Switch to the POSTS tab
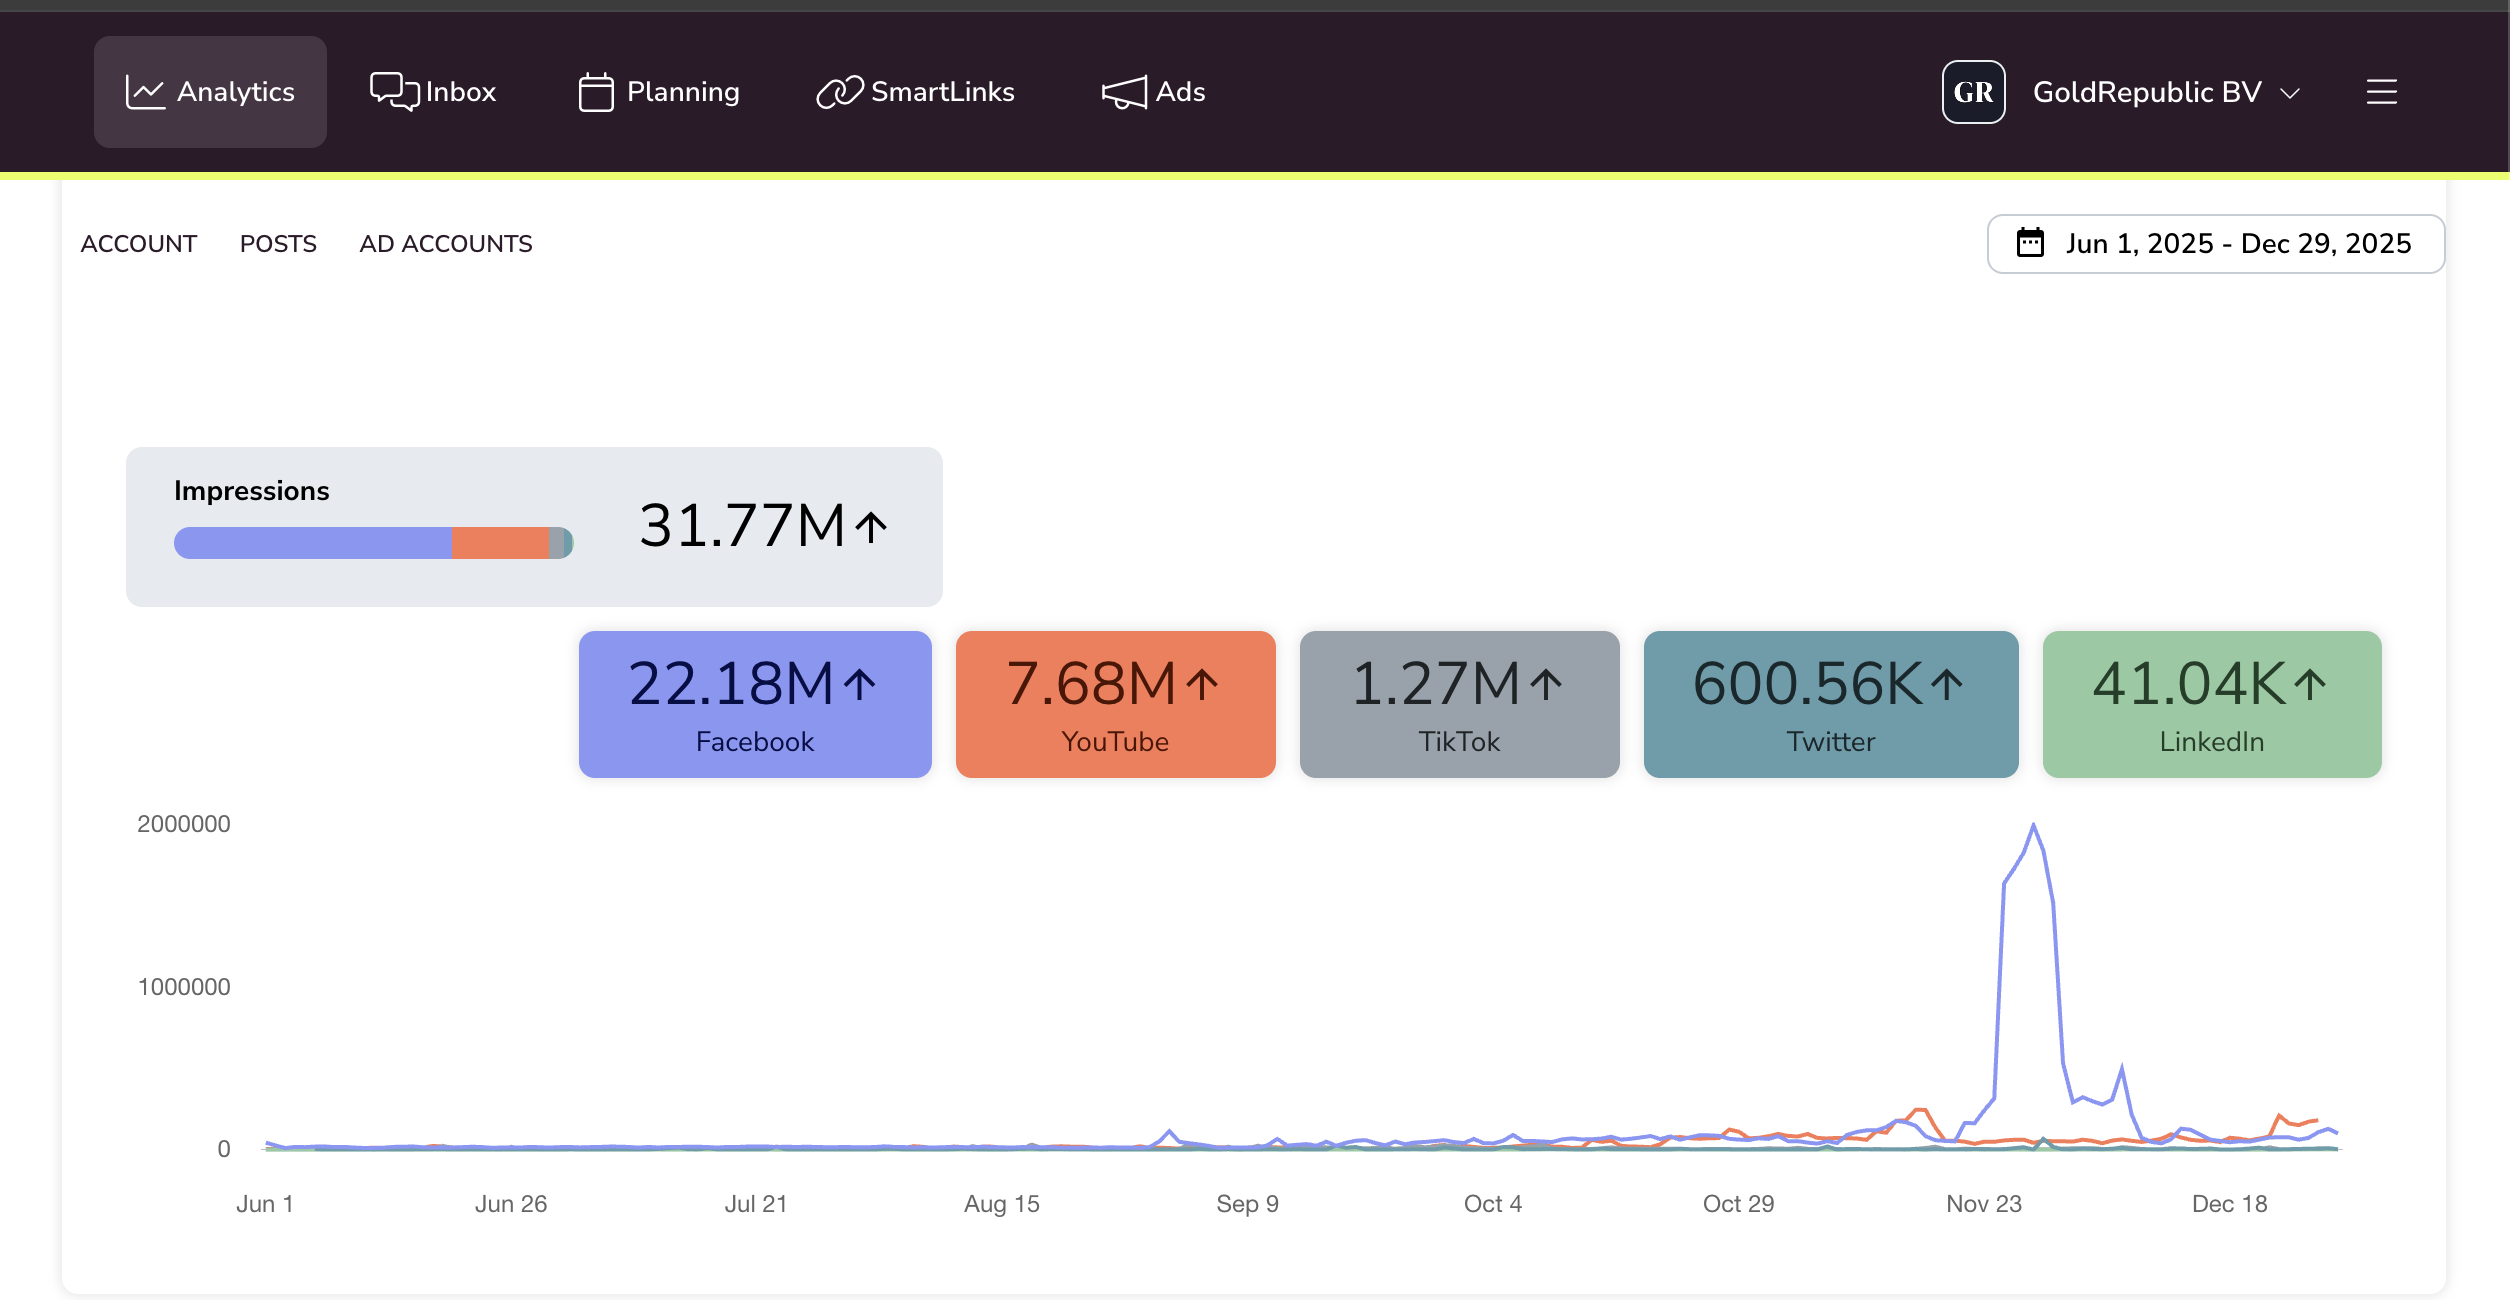Screen dimensions: 2510x1300 click(x=278, y=244)
